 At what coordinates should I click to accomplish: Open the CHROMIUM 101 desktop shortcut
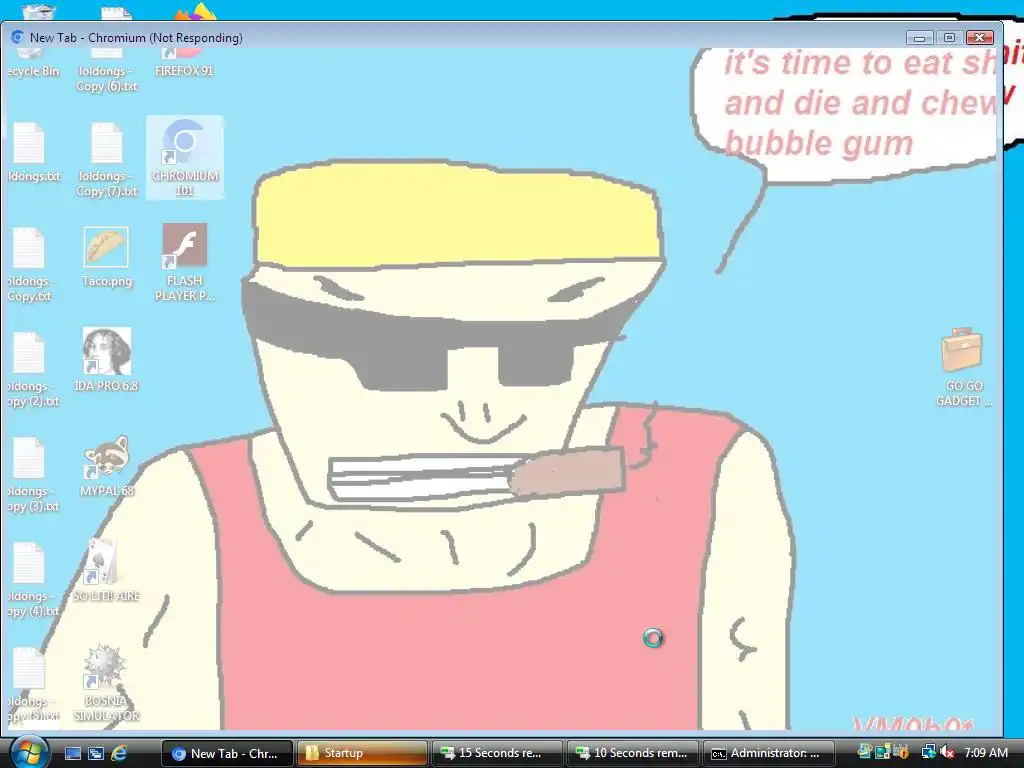pos(185,157)
